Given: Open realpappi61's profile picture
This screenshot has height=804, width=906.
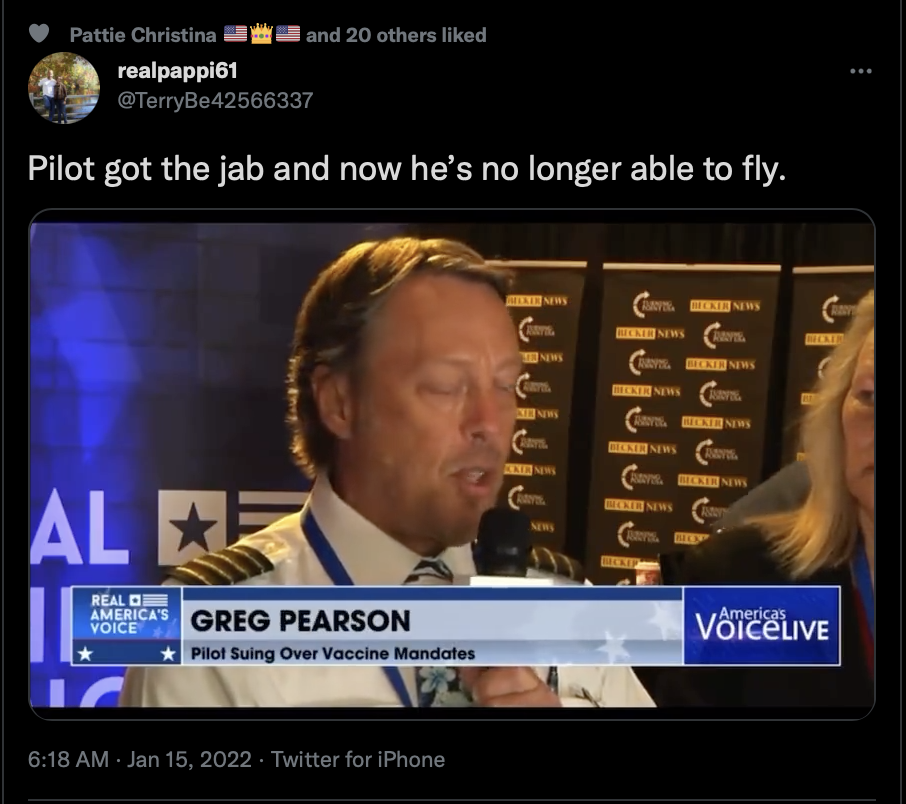Looking at the screenshot, I should (x=64, y=88).
